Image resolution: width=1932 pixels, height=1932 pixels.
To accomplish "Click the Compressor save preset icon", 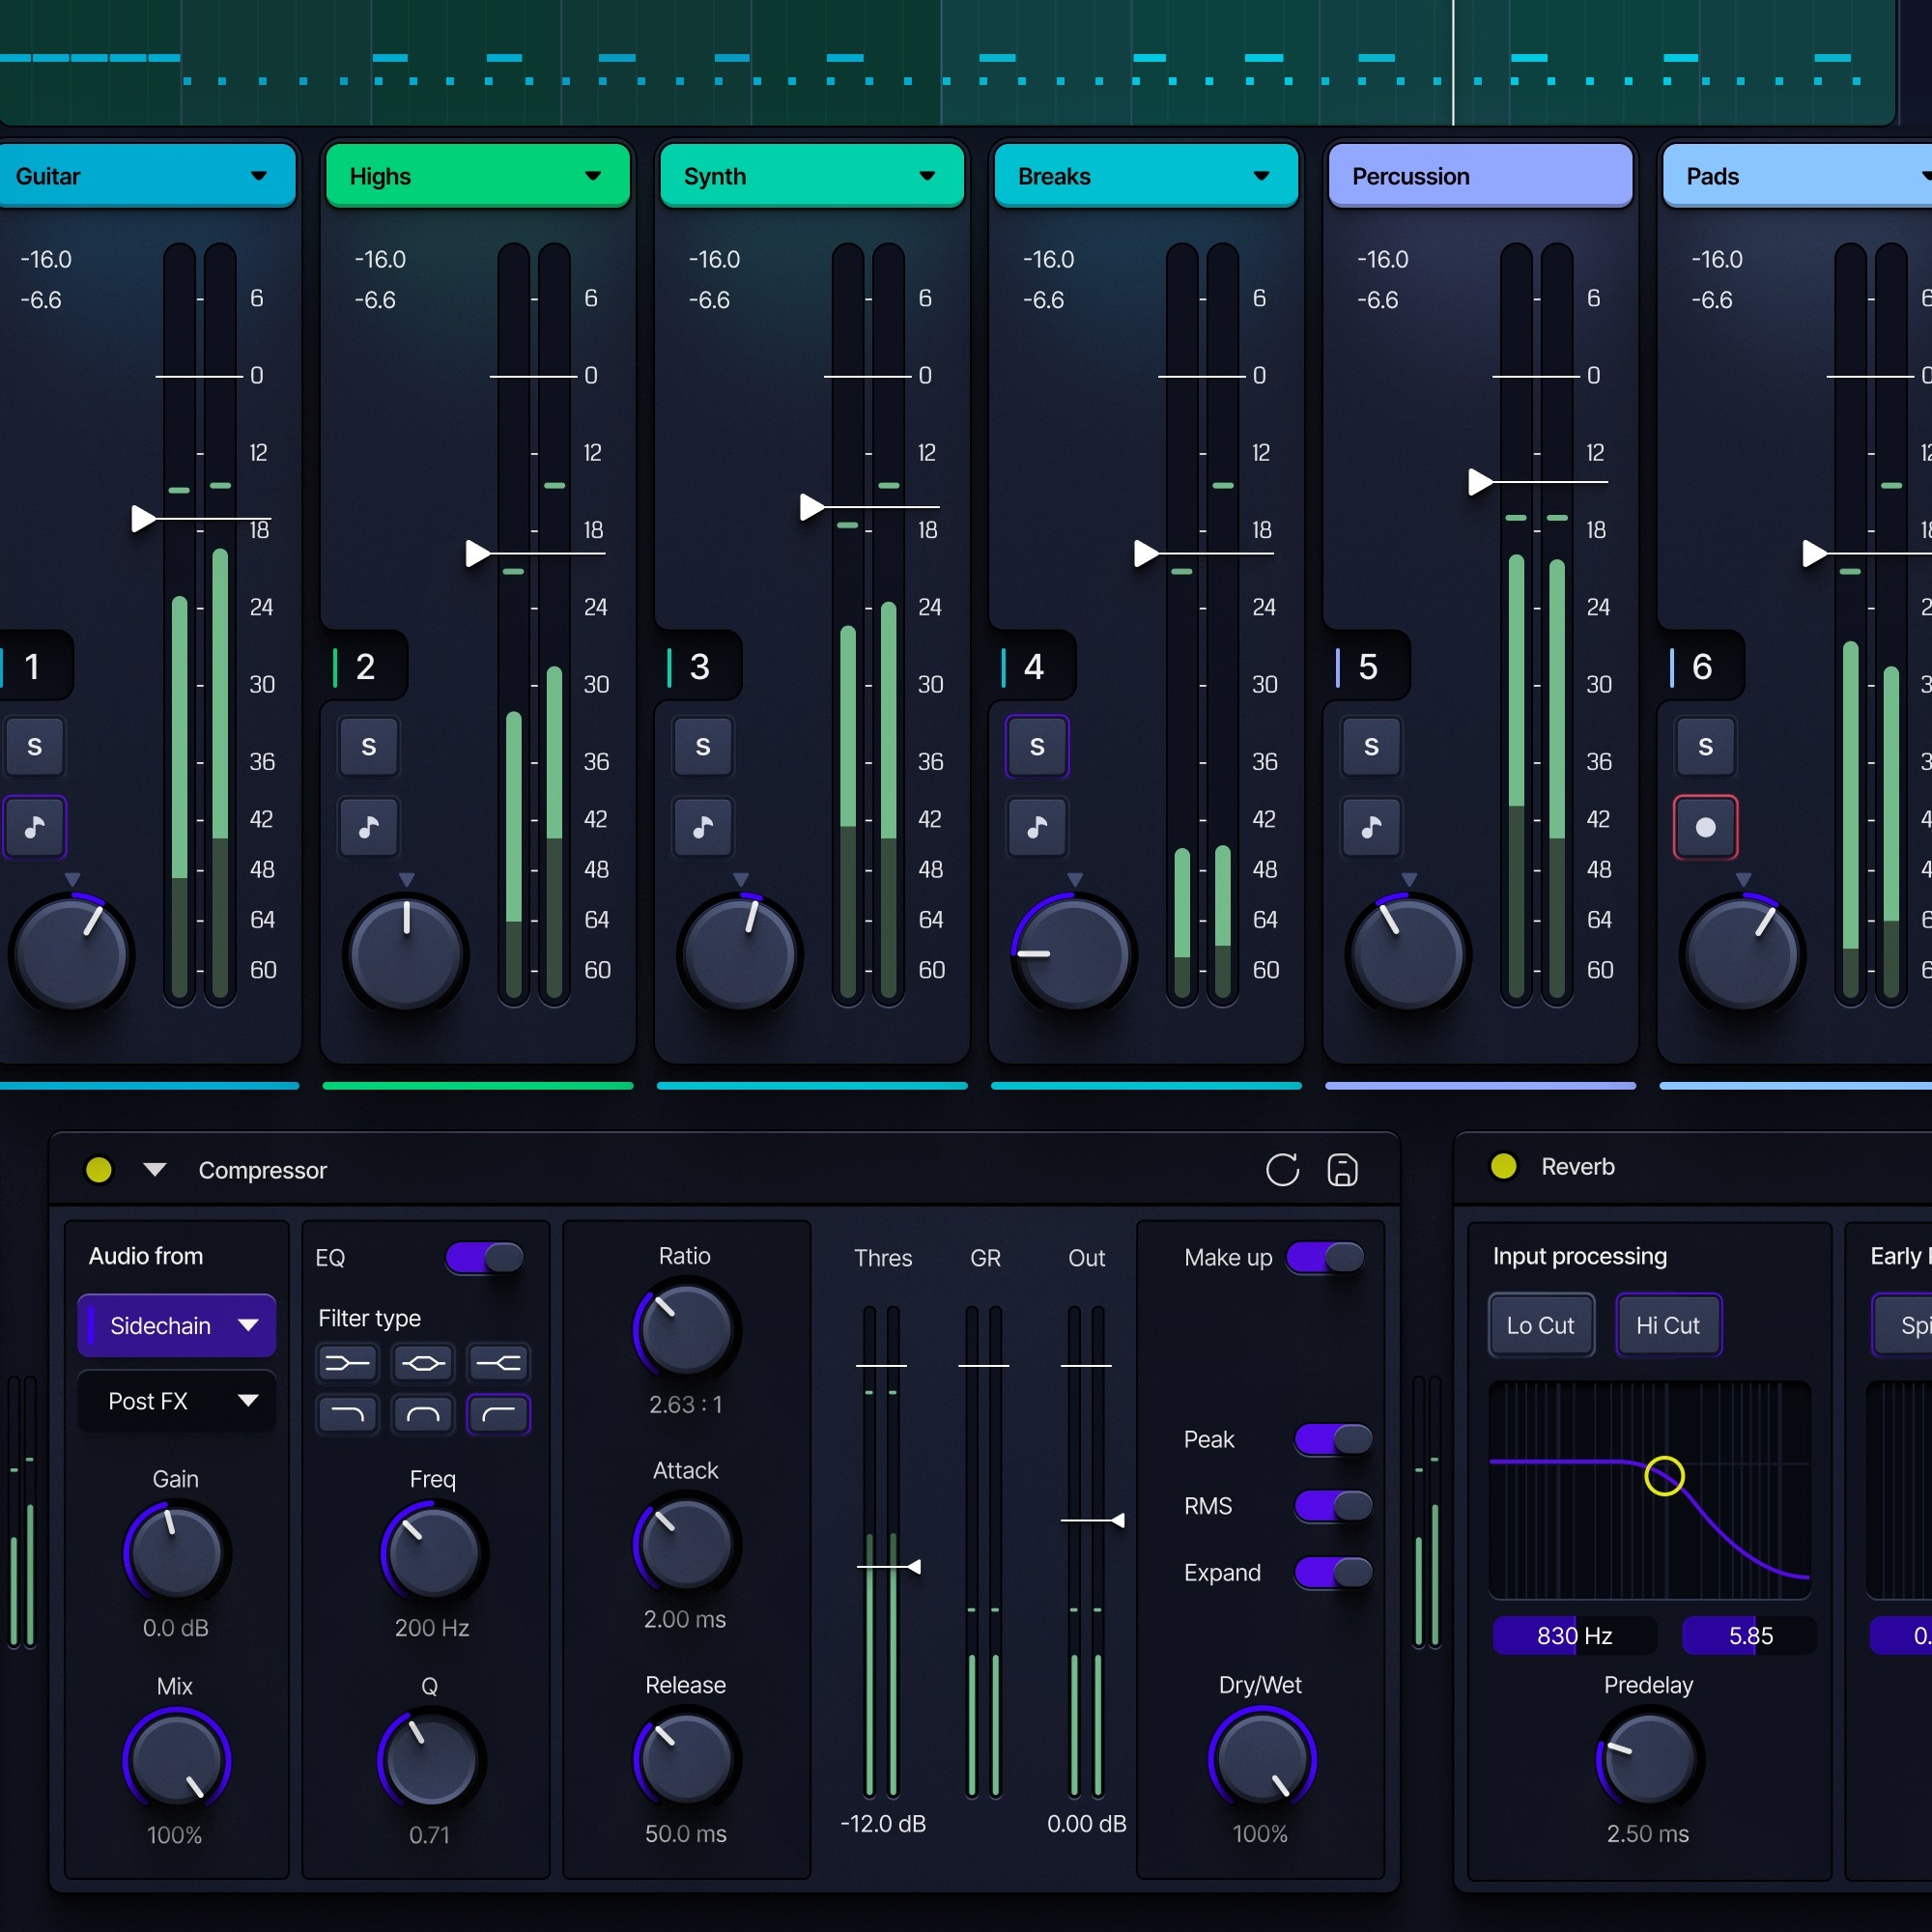I will click(x=1342, y=1170).
